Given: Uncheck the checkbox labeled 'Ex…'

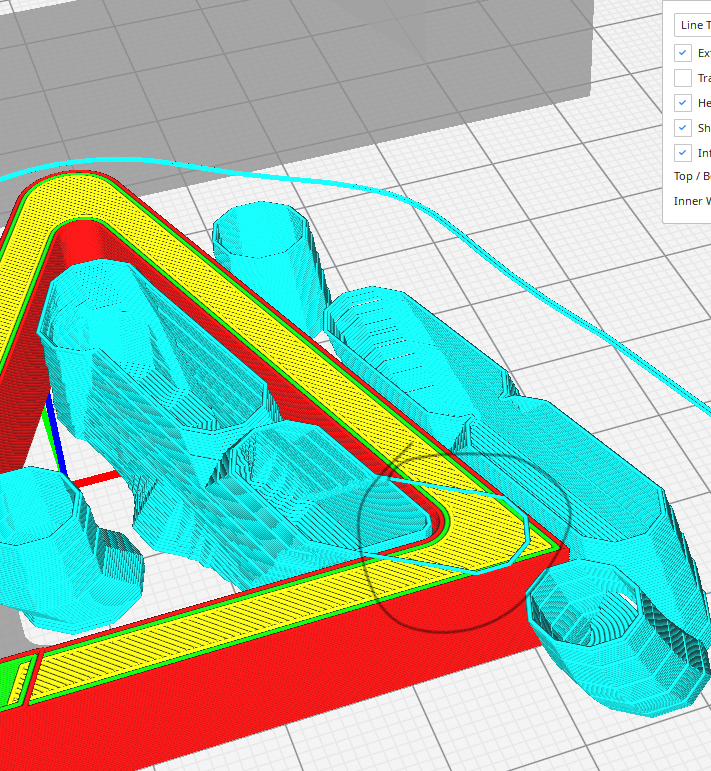Looking at the screenshot, I should click(x=682, y=53).
